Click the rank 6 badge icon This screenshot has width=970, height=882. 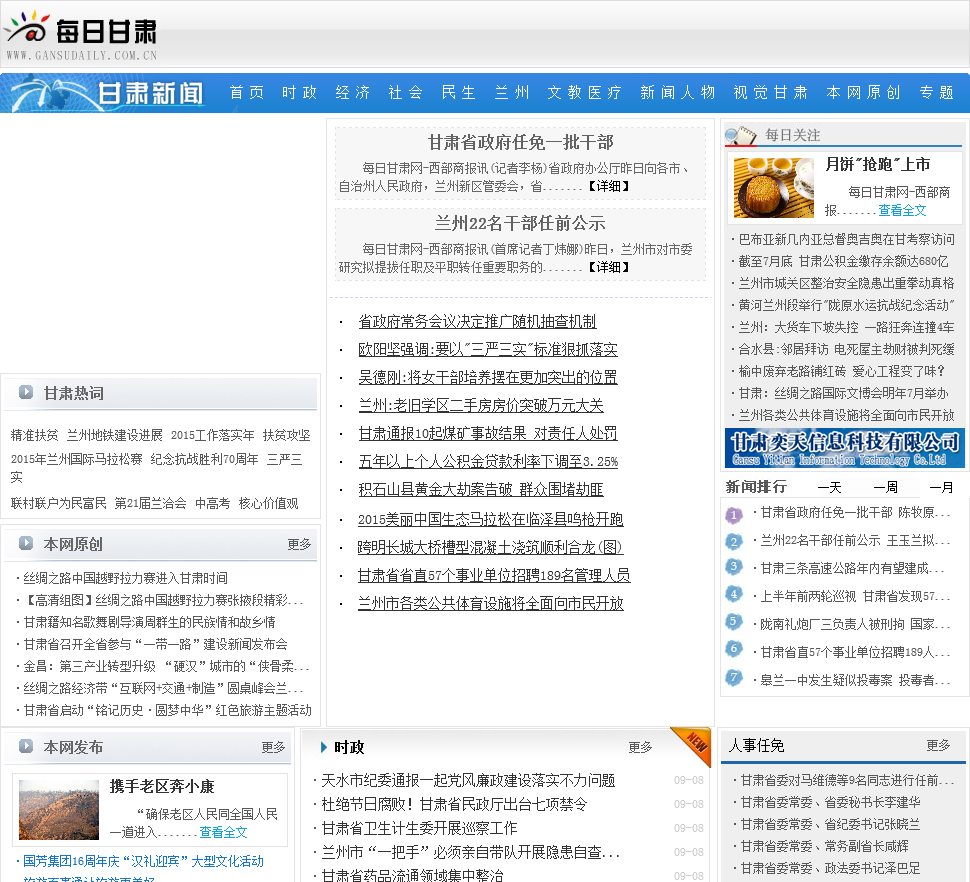pyautogui.click(x=734, y=649)
